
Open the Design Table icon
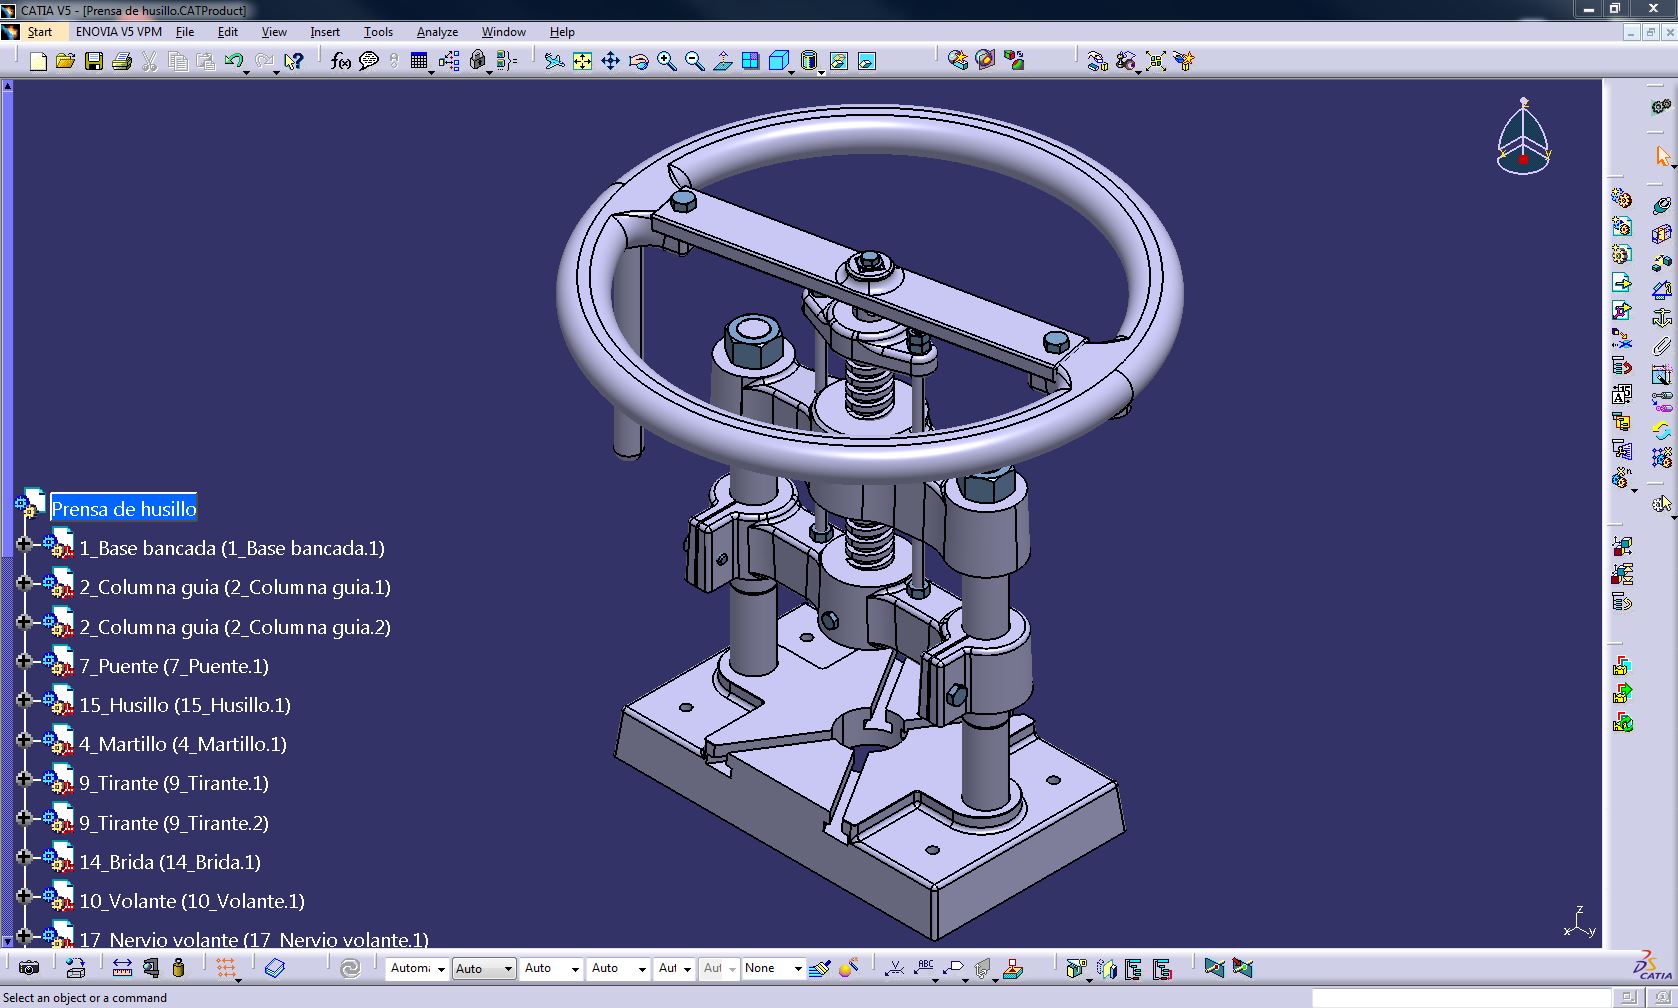pyautogui.click(x=419, y=61)
